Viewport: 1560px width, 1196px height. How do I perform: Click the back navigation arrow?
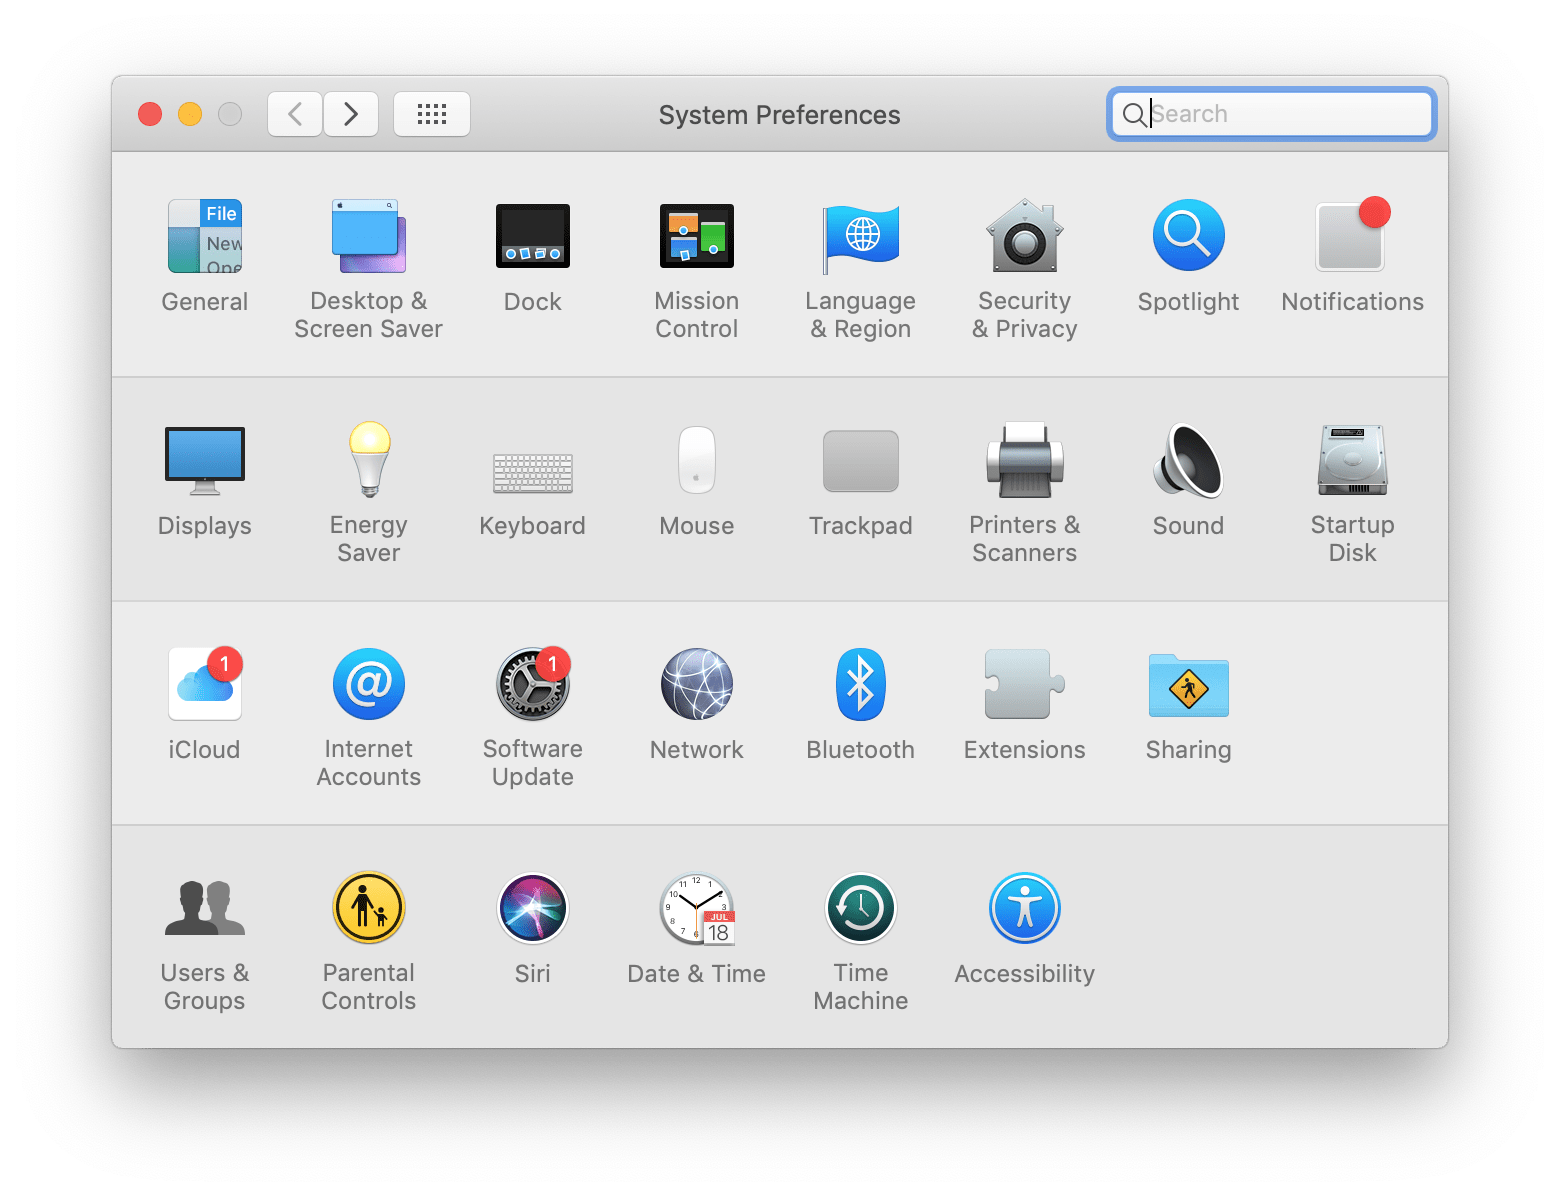294,114
